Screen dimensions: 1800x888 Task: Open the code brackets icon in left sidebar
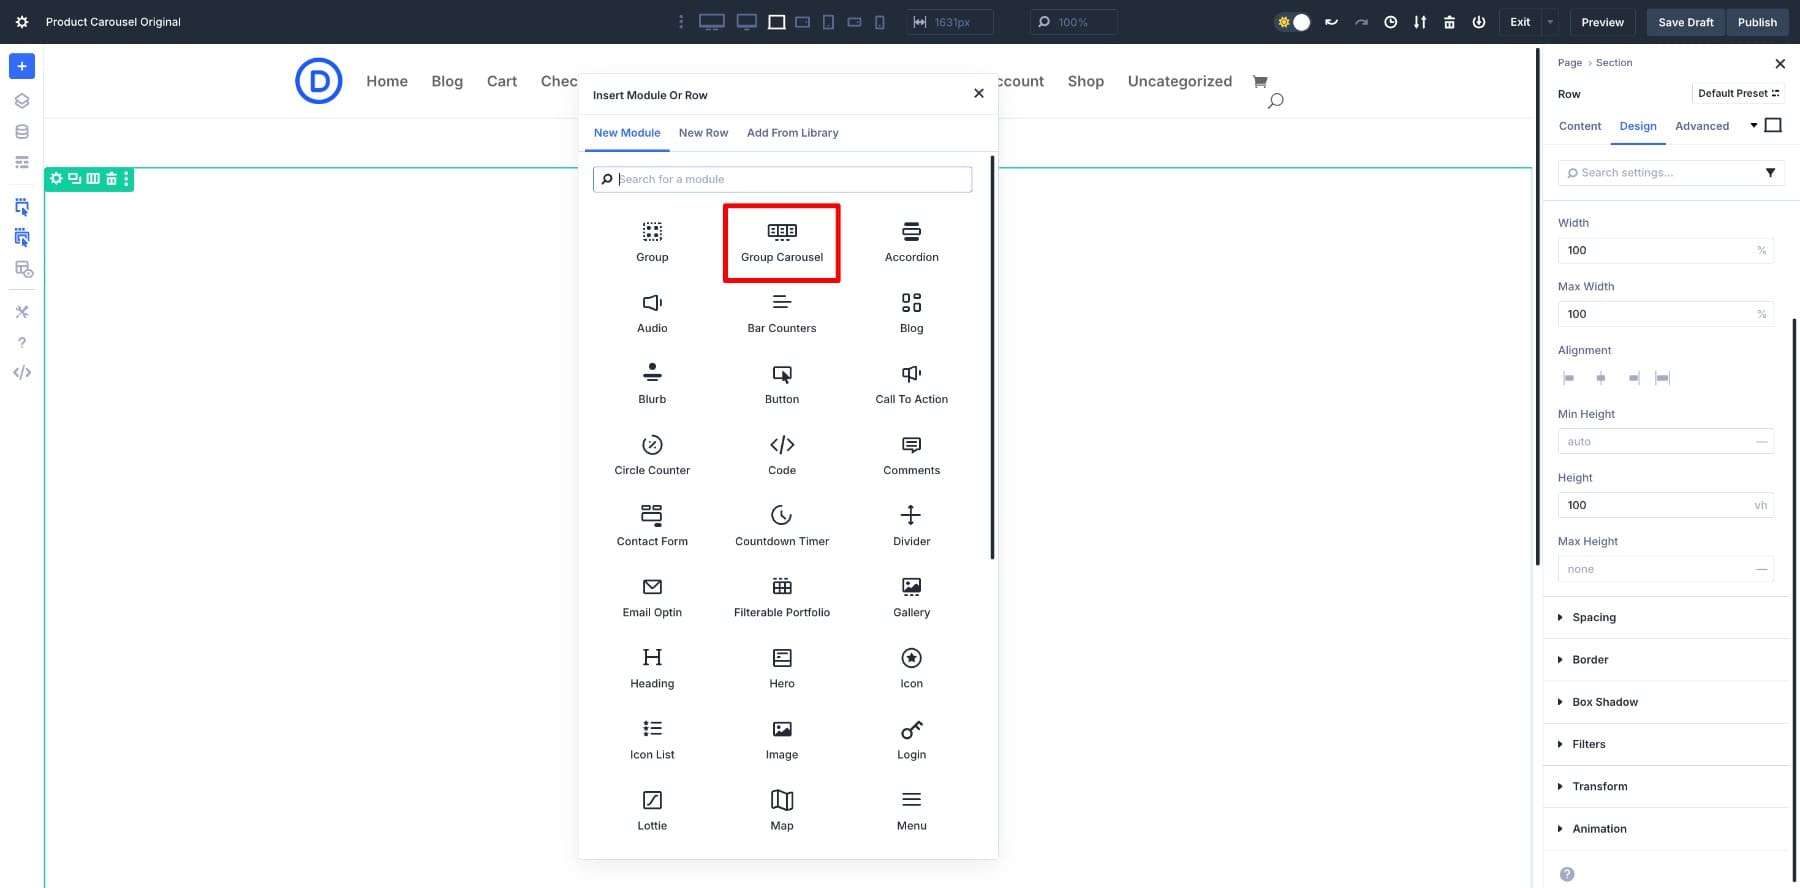click(22, 373)
